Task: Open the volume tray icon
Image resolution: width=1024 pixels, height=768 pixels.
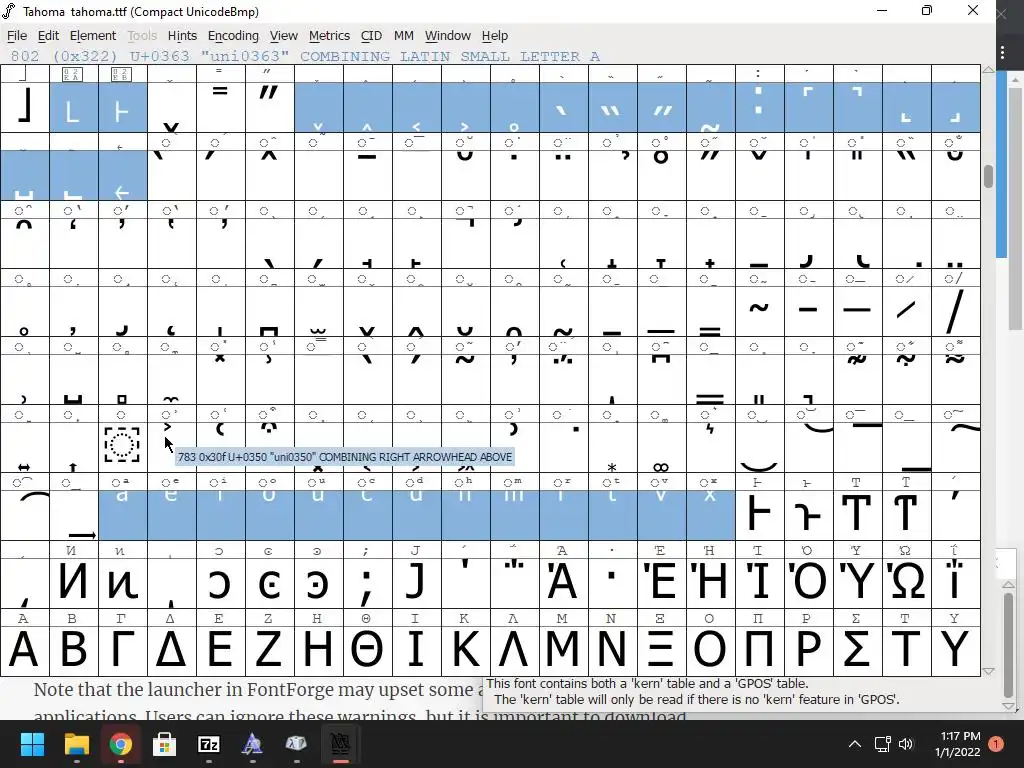Action: 906,744
